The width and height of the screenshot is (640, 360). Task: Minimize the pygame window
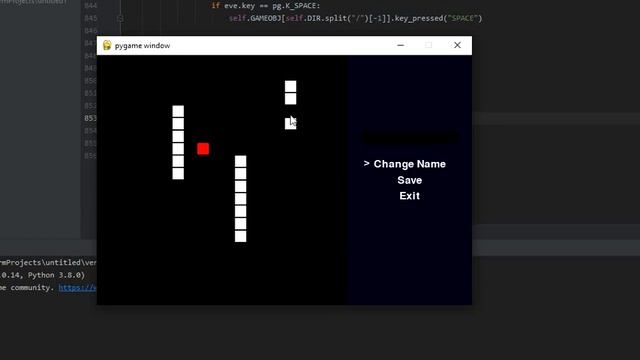(x=400, y=45)
